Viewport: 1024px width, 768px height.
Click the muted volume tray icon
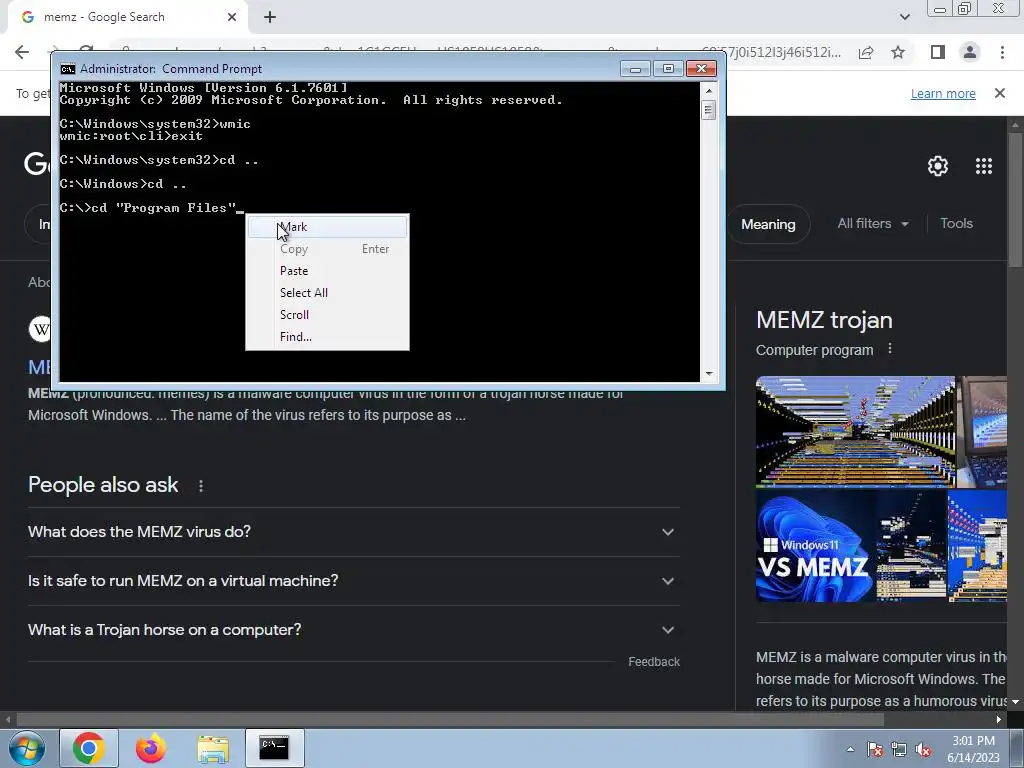[x=923, y=750]
